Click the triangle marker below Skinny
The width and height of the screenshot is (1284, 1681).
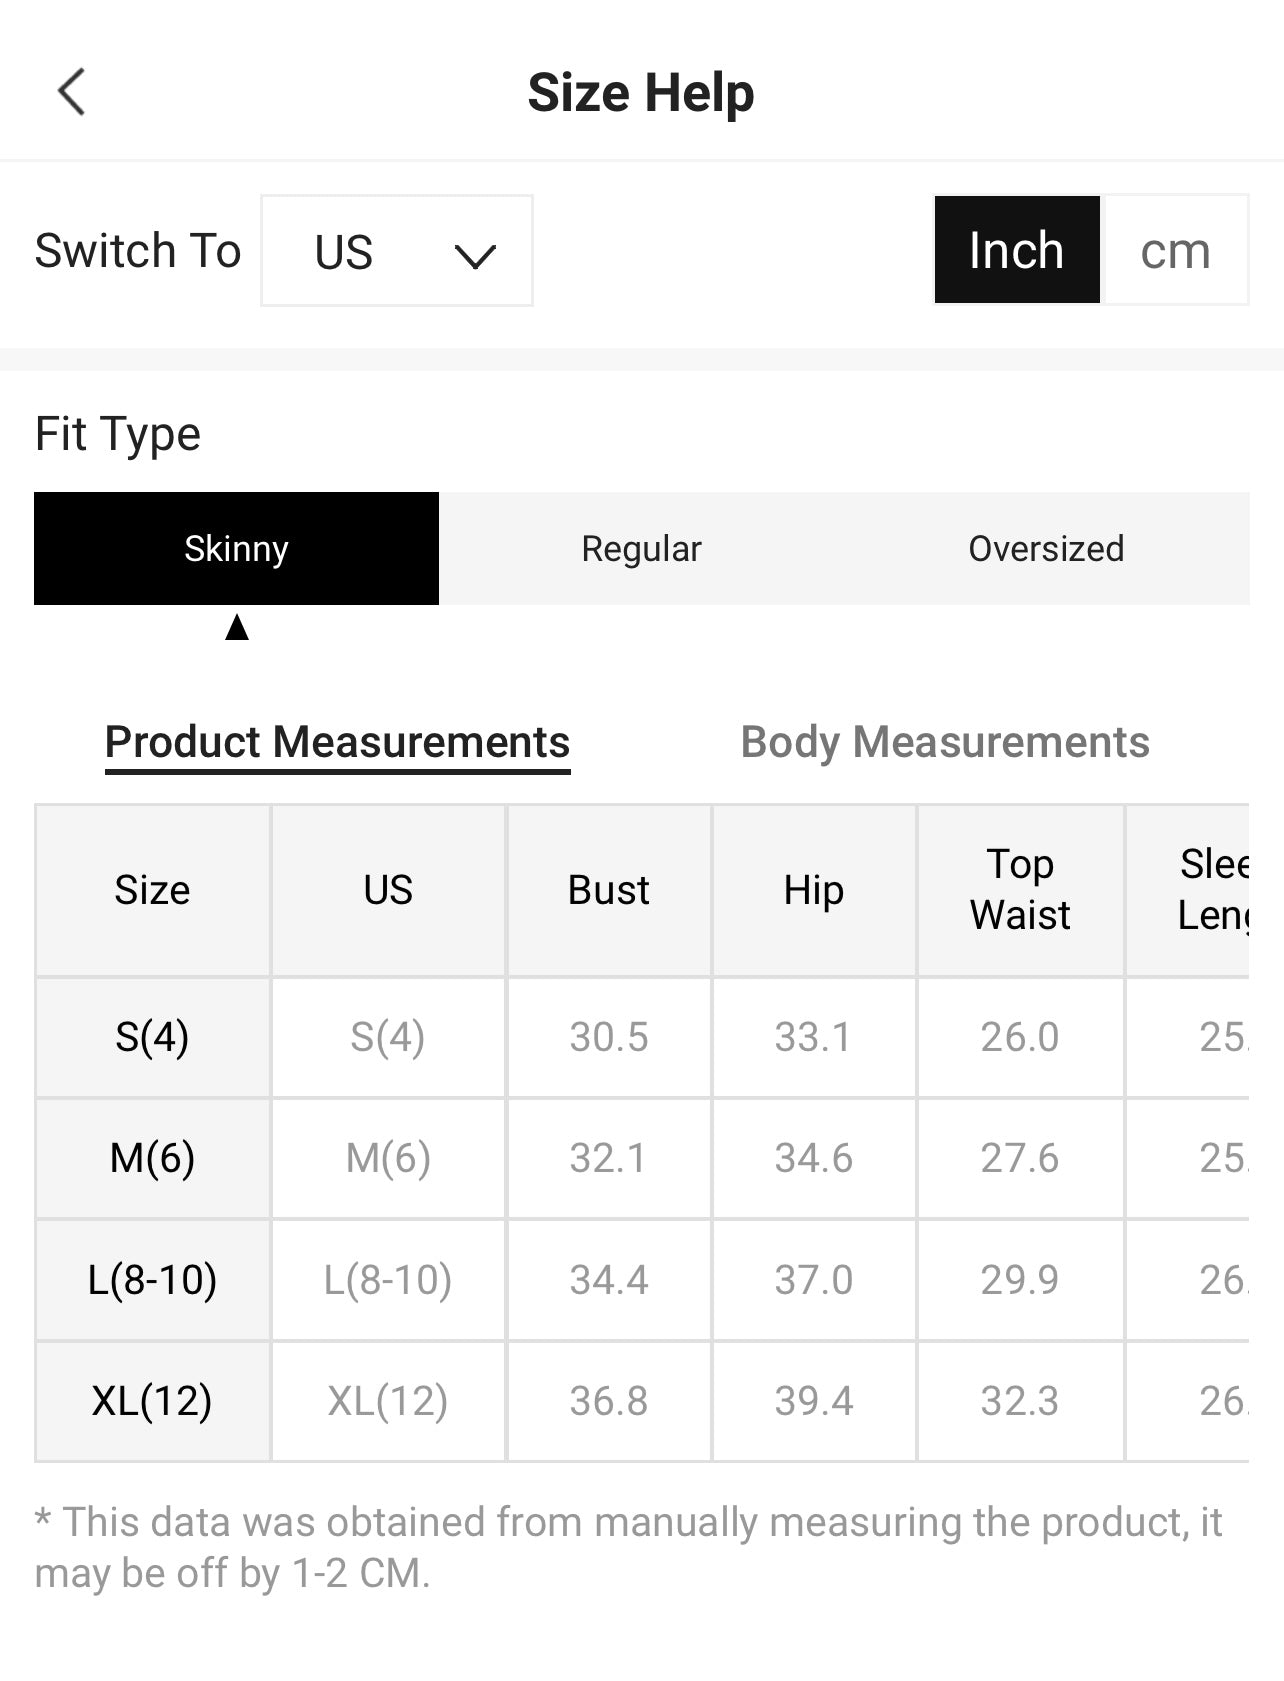[237, 628]
